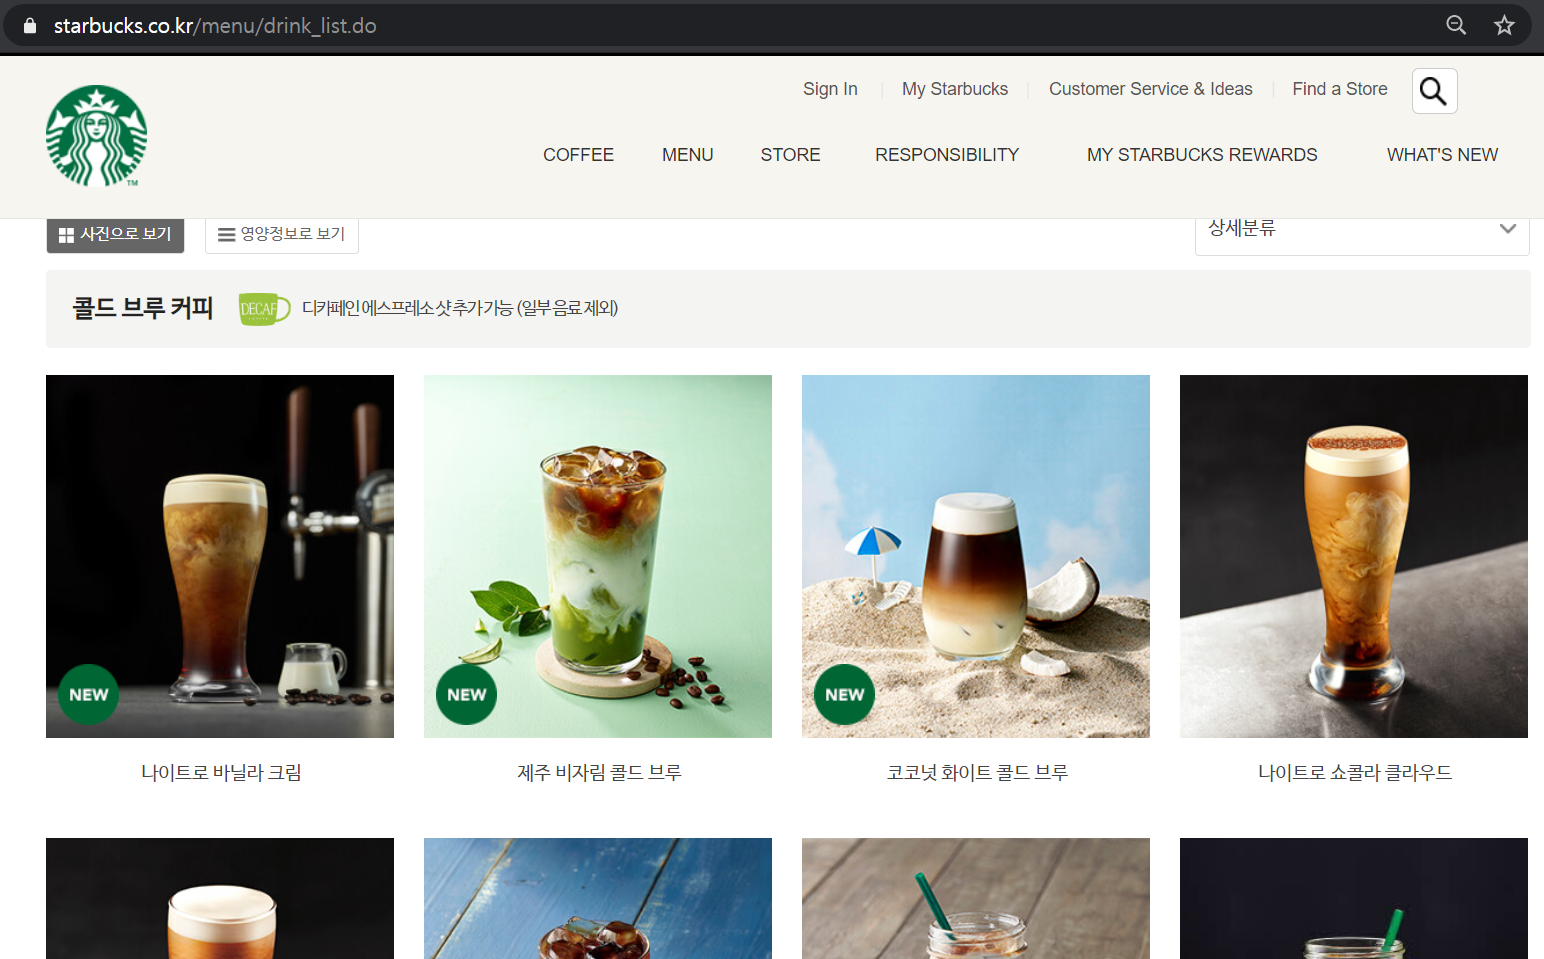Click the 콜드 브루 커피 category heading
Viewport: 1544px width, 959px height.
click(143, 308)
